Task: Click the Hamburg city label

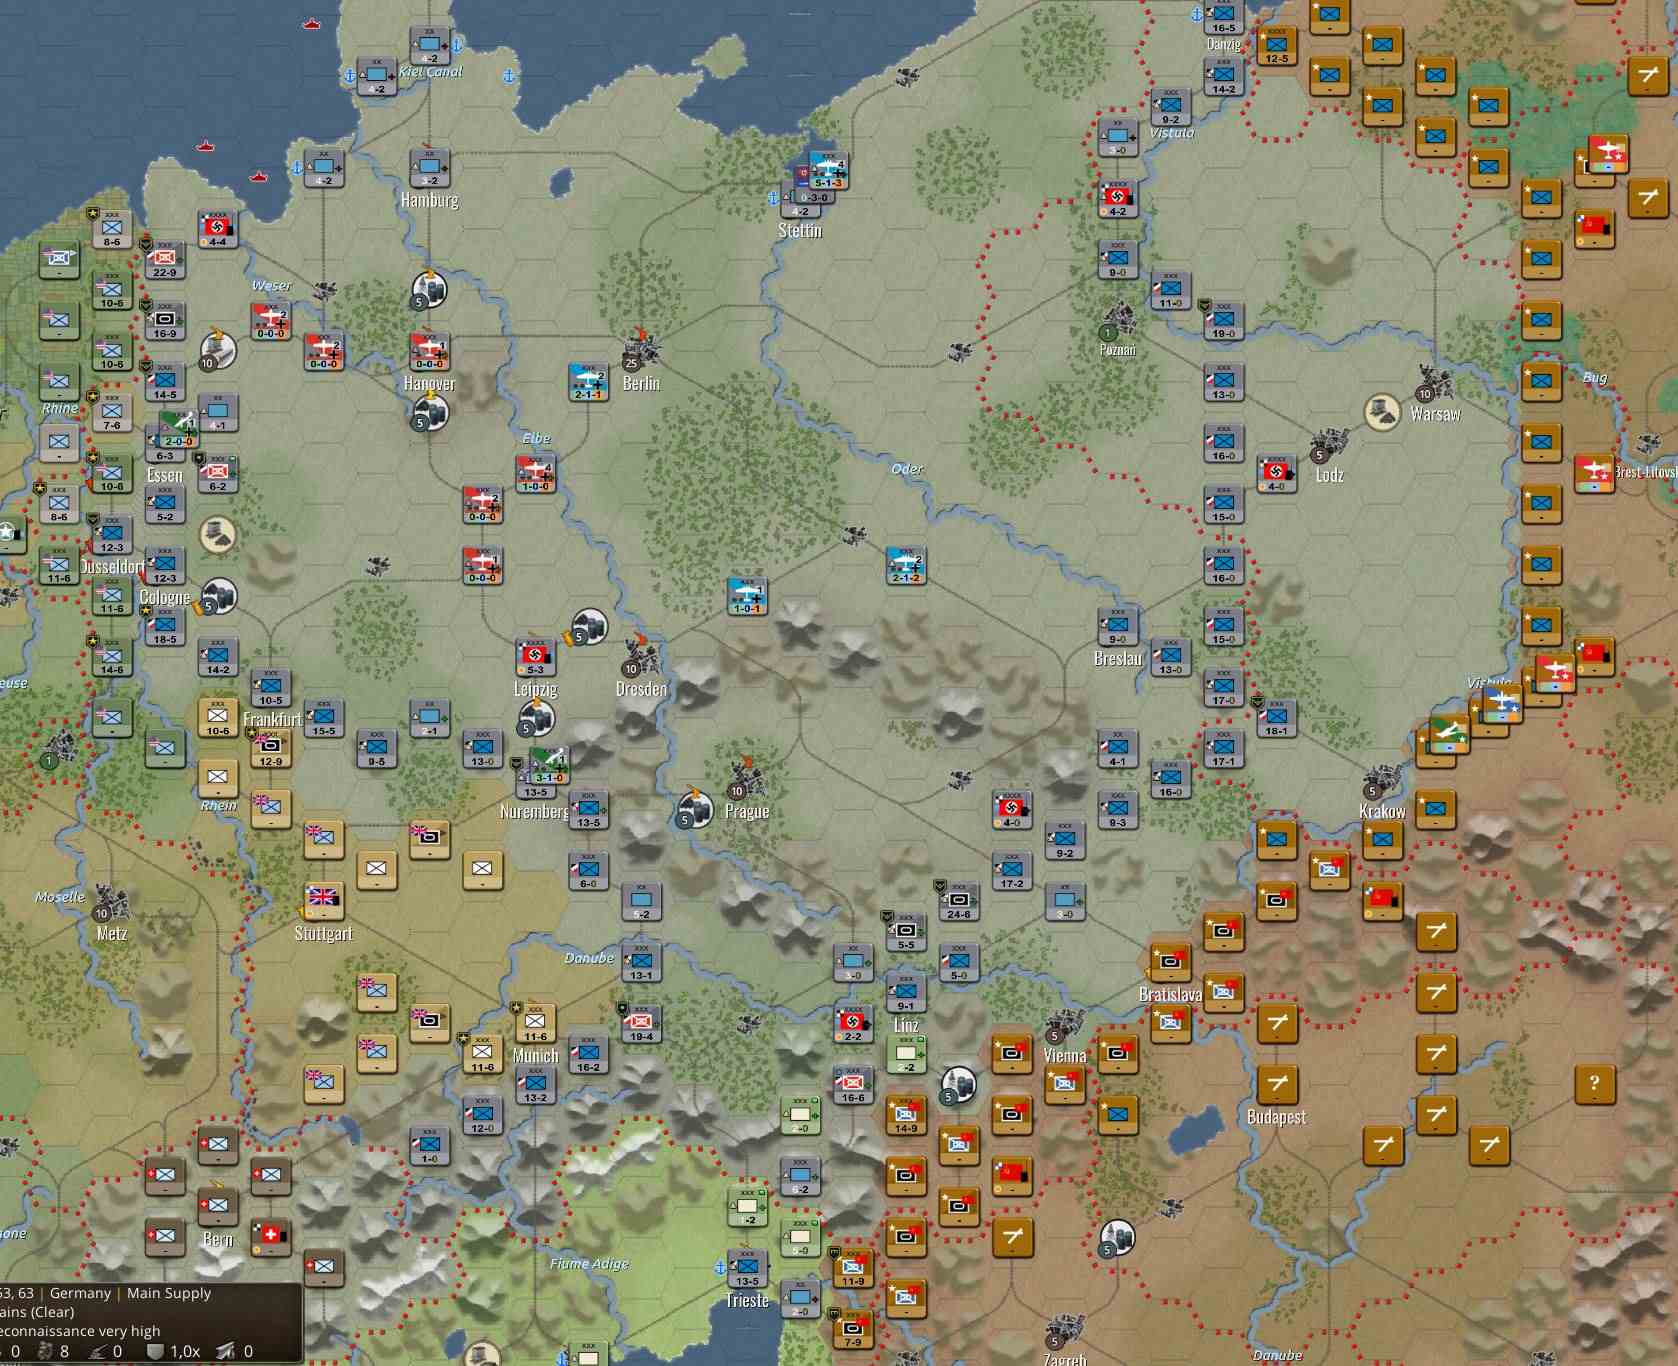Action: point(429,200)
